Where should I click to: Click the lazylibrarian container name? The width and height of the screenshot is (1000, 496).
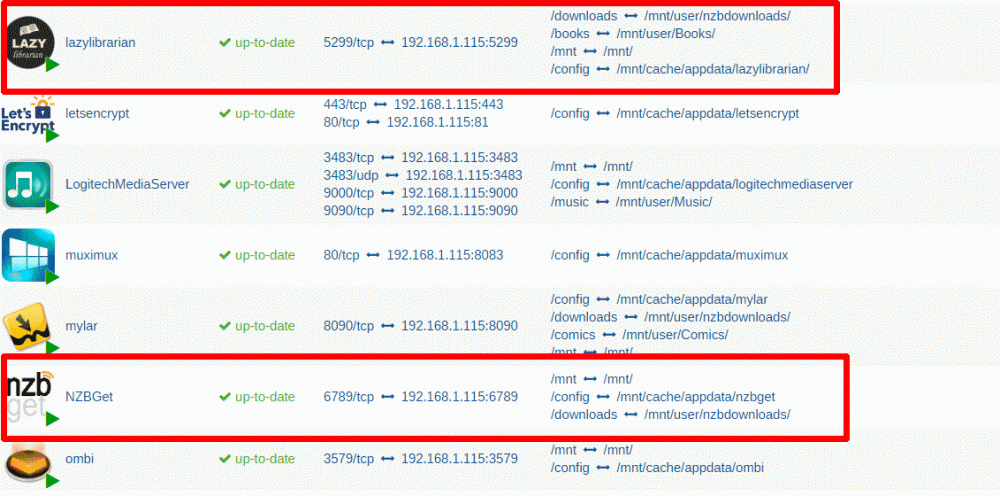click(x=101, y=43)
